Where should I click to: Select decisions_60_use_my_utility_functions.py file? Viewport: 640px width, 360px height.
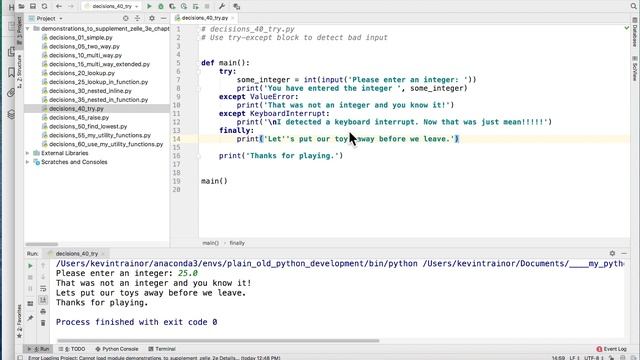(x=106, y=144)
